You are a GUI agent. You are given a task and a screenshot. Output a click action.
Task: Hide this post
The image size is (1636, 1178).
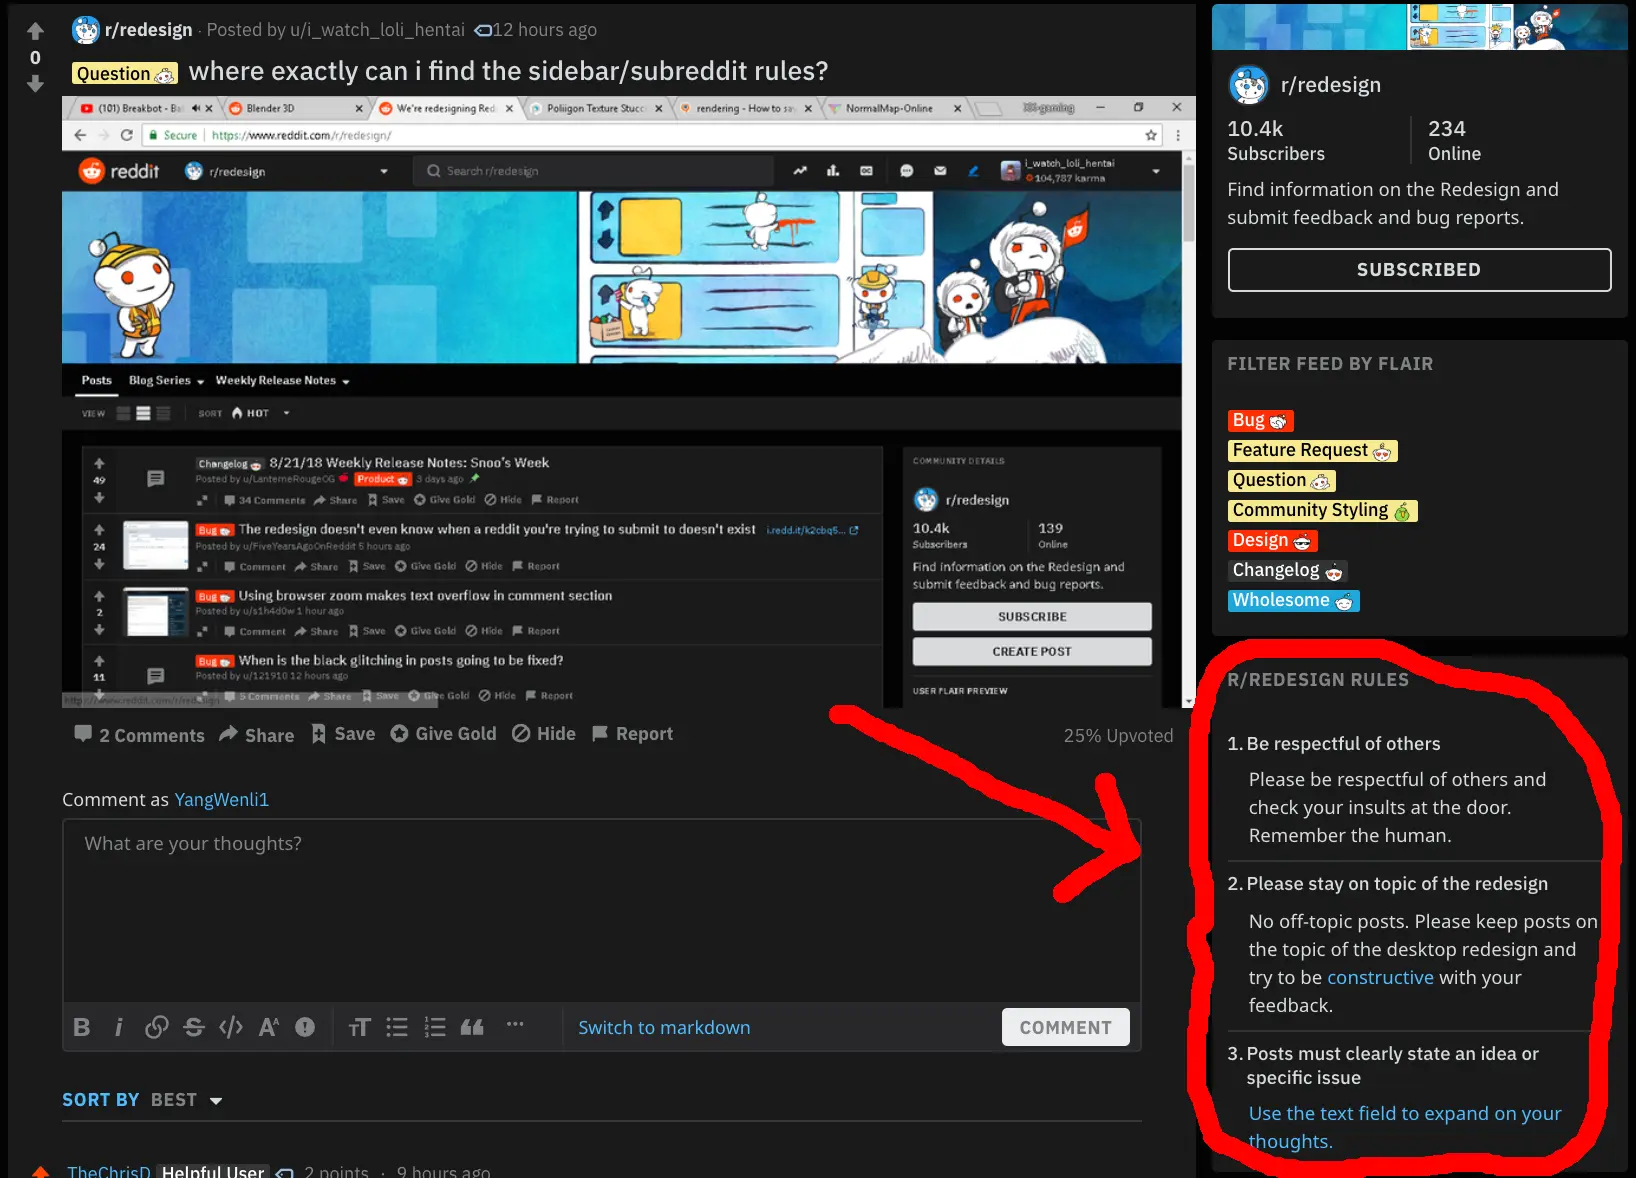click(x=544, y=734)
